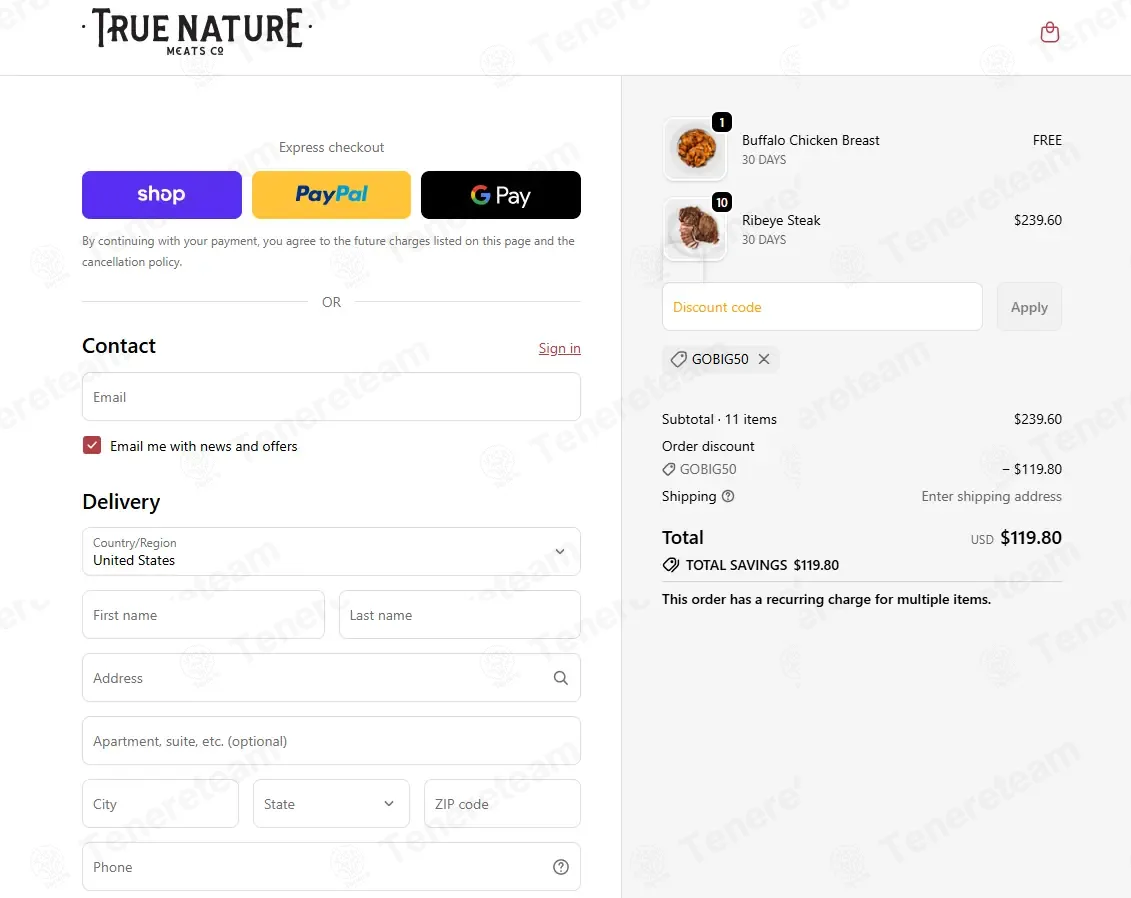Click the True Nature Meats Co logo
This screenshot has width=1131, height=898.
click(197, 32)
